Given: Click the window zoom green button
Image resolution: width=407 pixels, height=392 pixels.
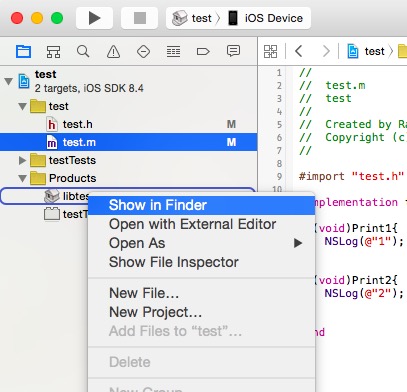Looking at the screenshot, I should 57,18.
